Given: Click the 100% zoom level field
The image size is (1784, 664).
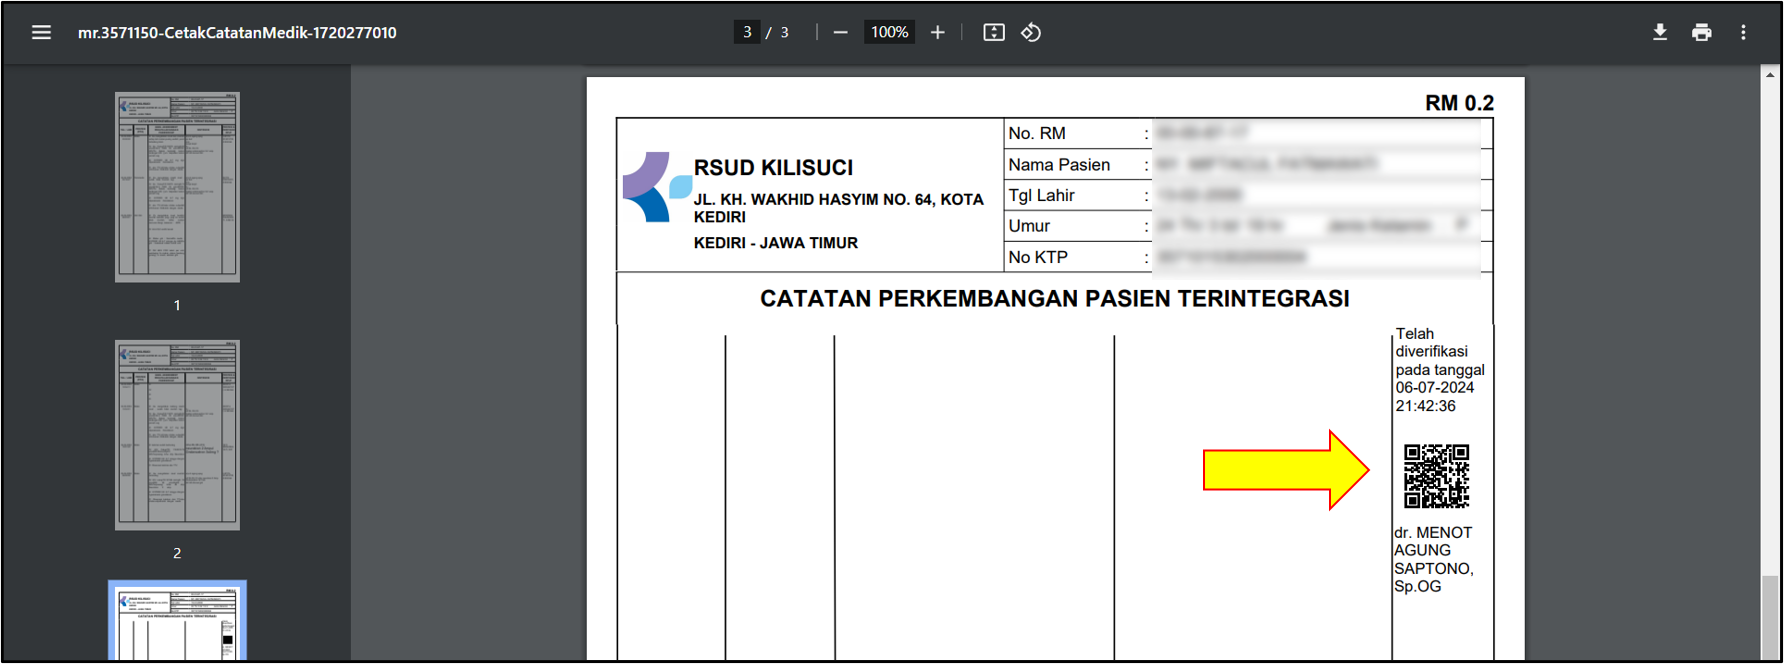Looking at the screenshot, I should point(889,32).
